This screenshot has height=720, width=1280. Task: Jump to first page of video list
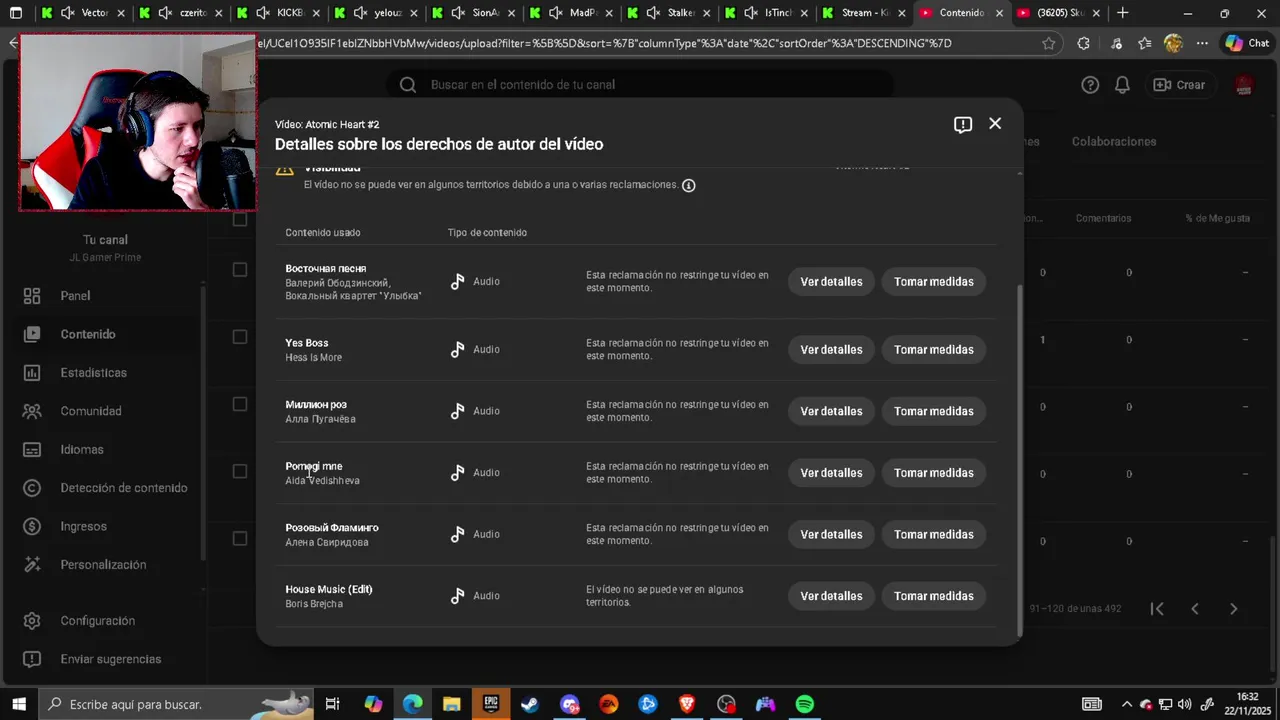(1157, 608)
